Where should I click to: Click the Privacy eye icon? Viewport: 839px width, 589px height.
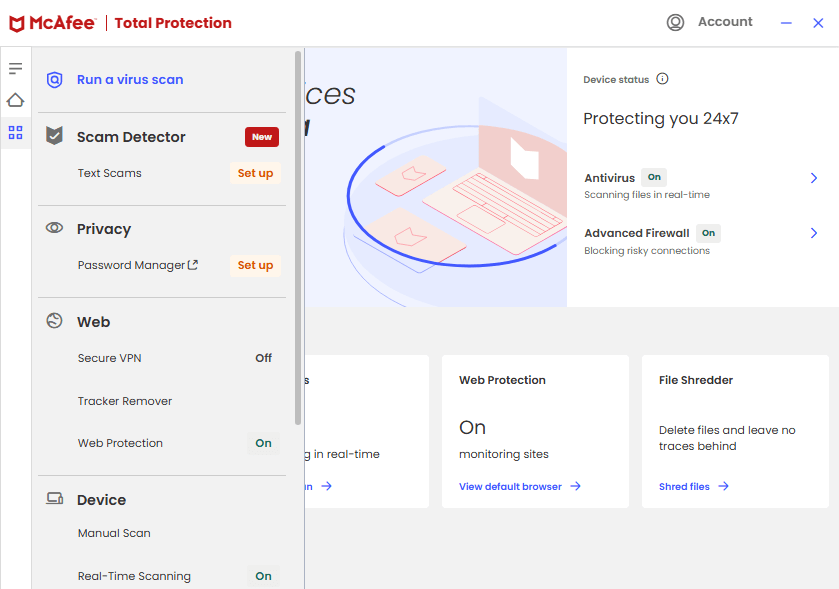(55, 229)
